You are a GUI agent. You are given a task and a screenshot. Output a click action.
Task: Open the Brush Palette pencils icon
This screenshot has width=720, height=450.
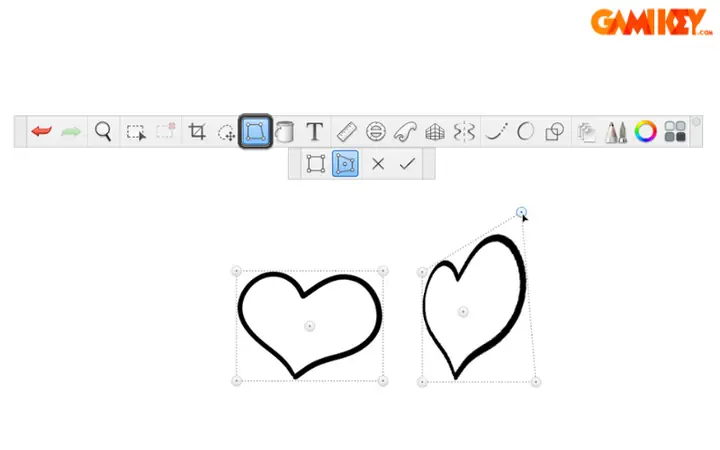(x=616, y=132)
